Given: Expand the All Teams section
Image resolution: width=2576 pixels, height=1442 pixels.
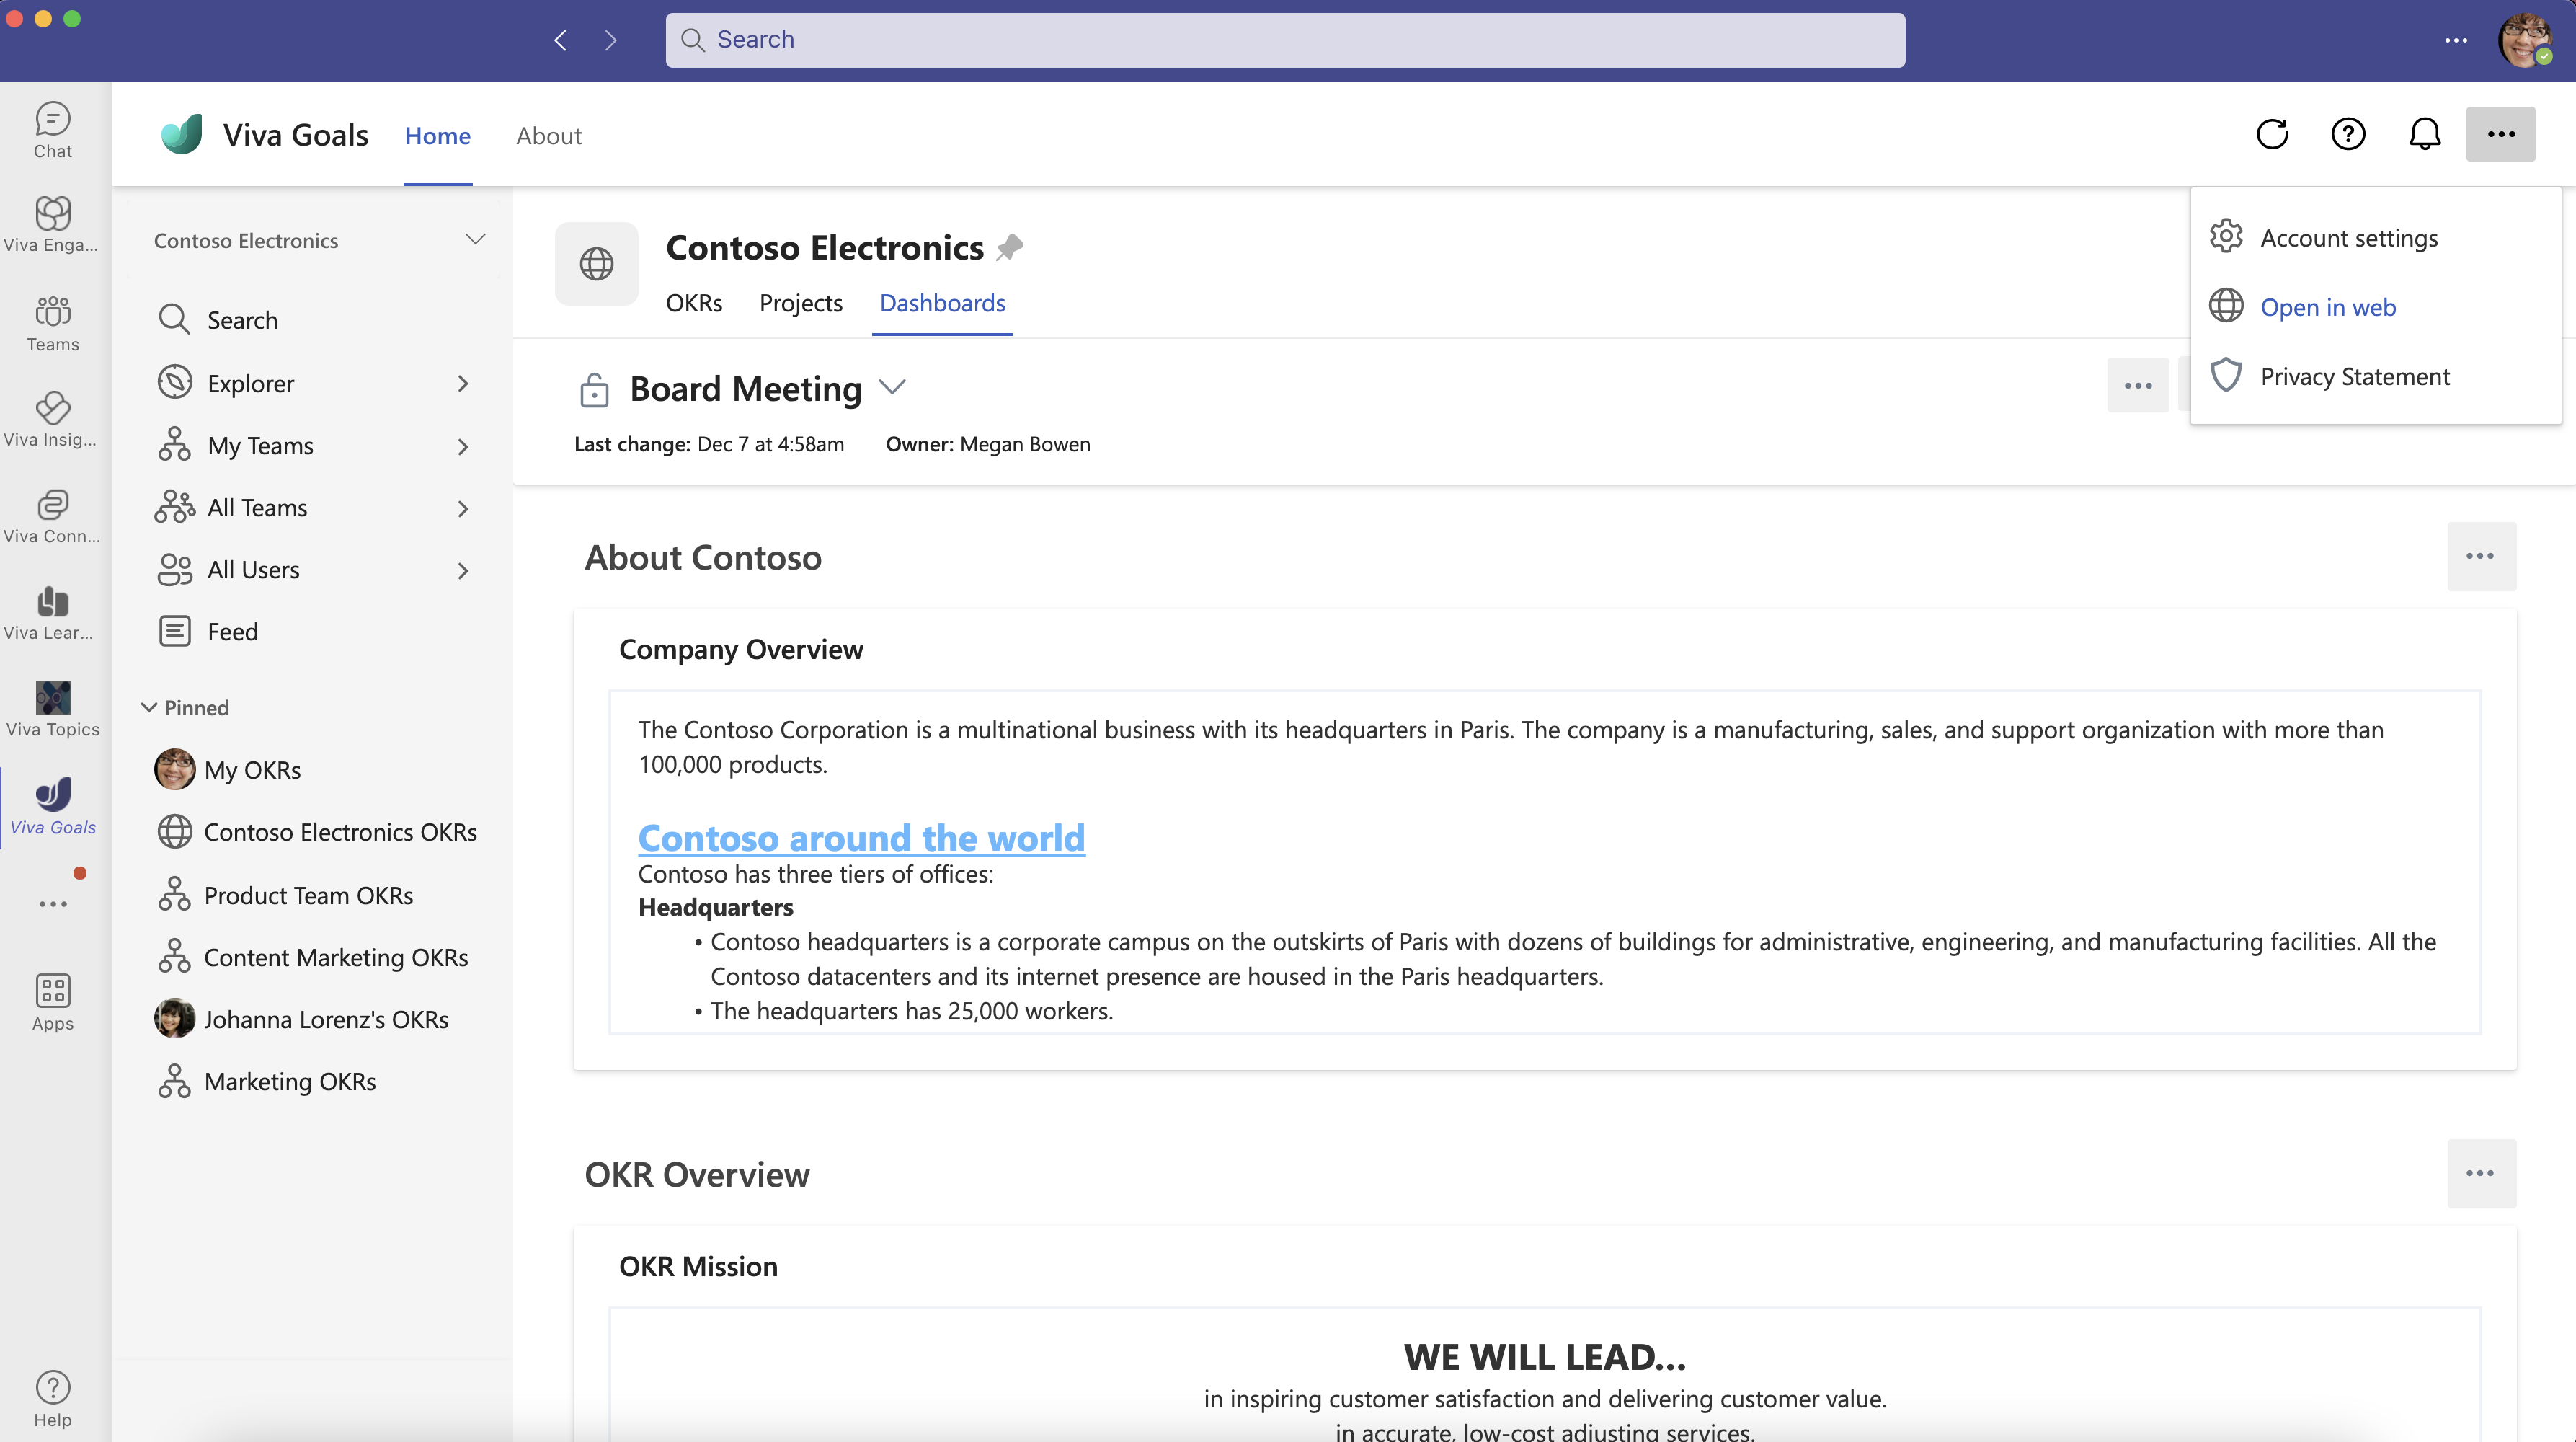Looking at the screenshot, I should 462,506.
